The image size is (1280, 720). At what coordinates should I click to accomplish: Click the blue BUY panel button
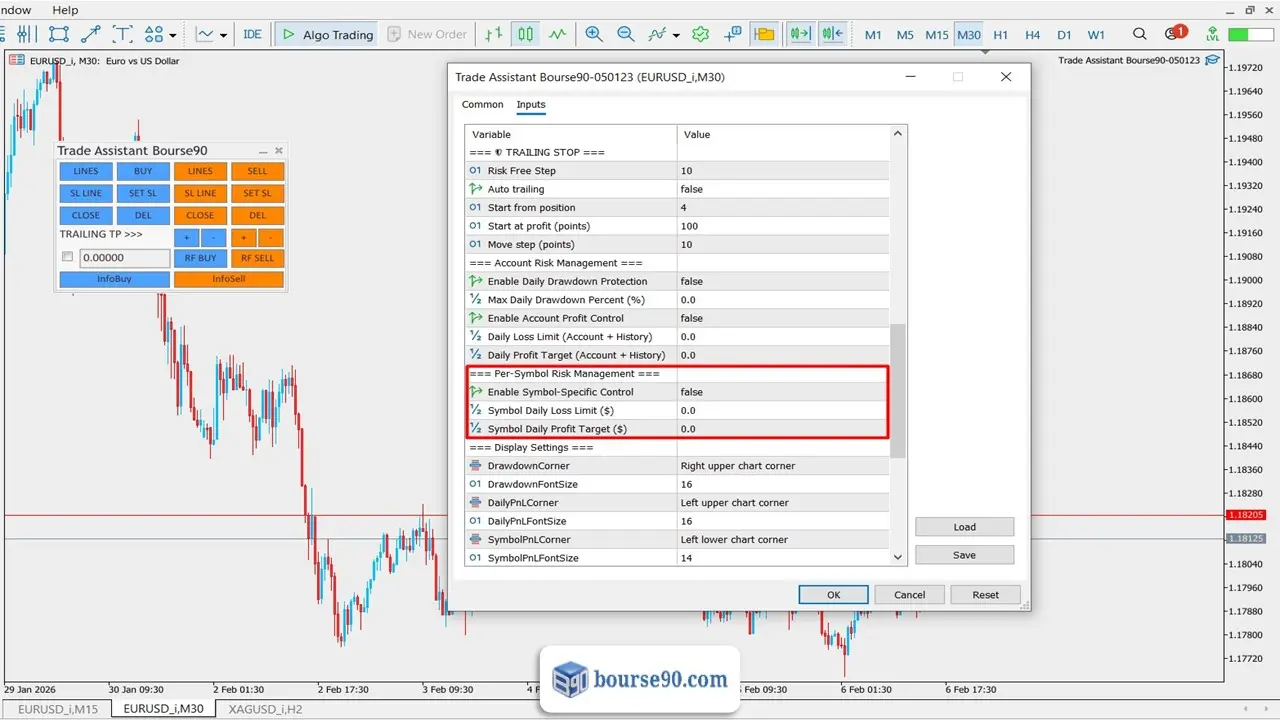[143, 171]
